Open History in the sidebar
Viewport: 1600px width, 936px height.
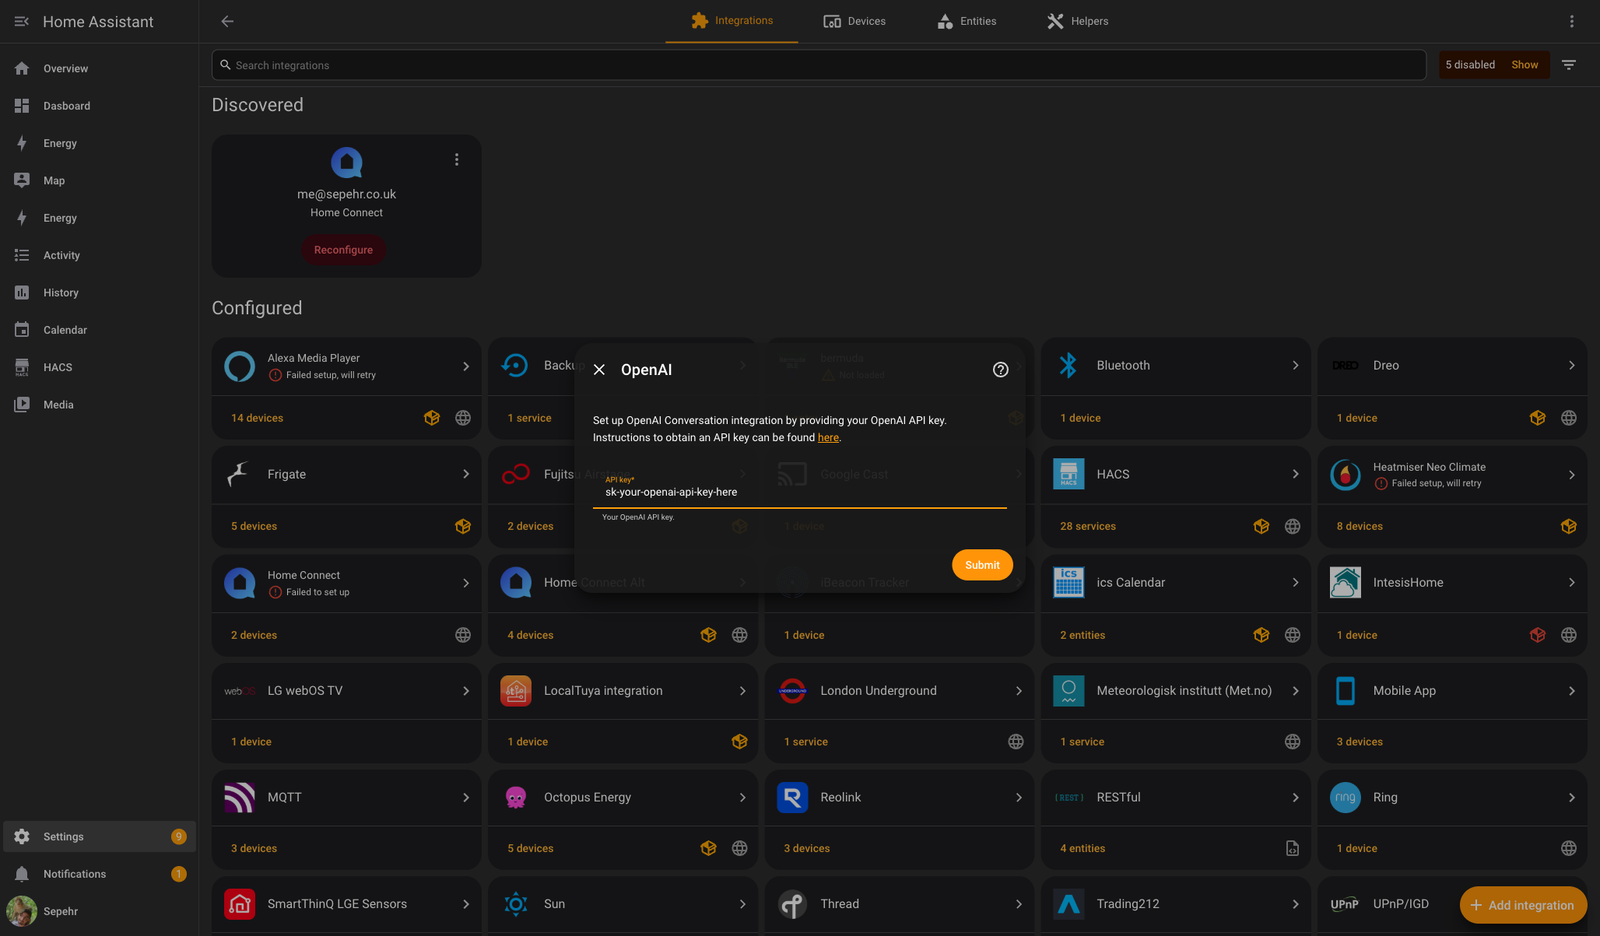coord(99,293)
